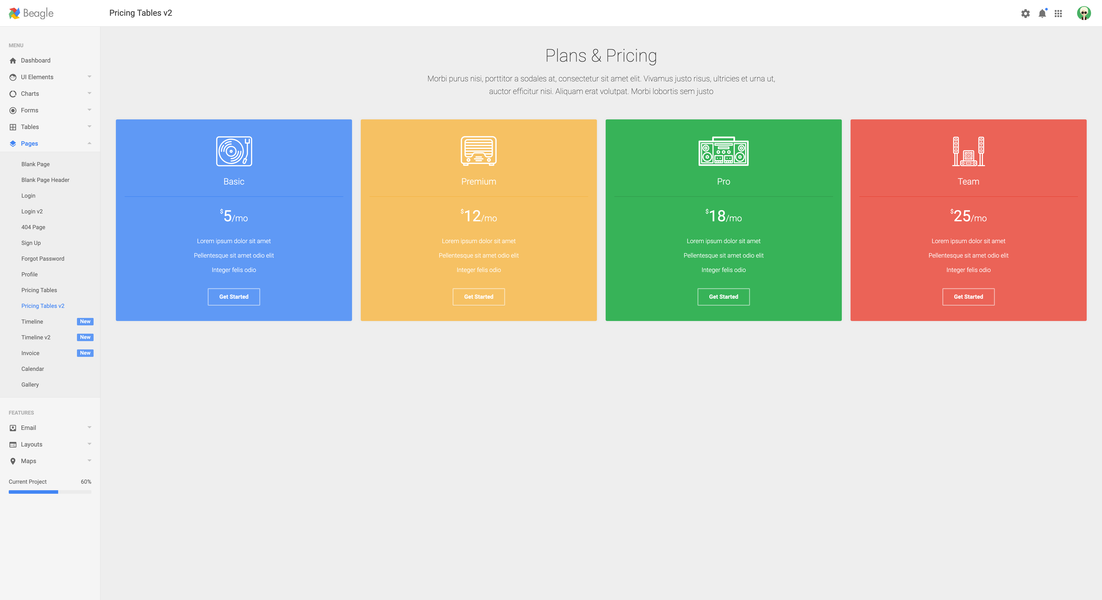Image resolution: width=1102 pixels, height=600 pixels.
Task: Open the apps grid icon
Action: 1058,14
